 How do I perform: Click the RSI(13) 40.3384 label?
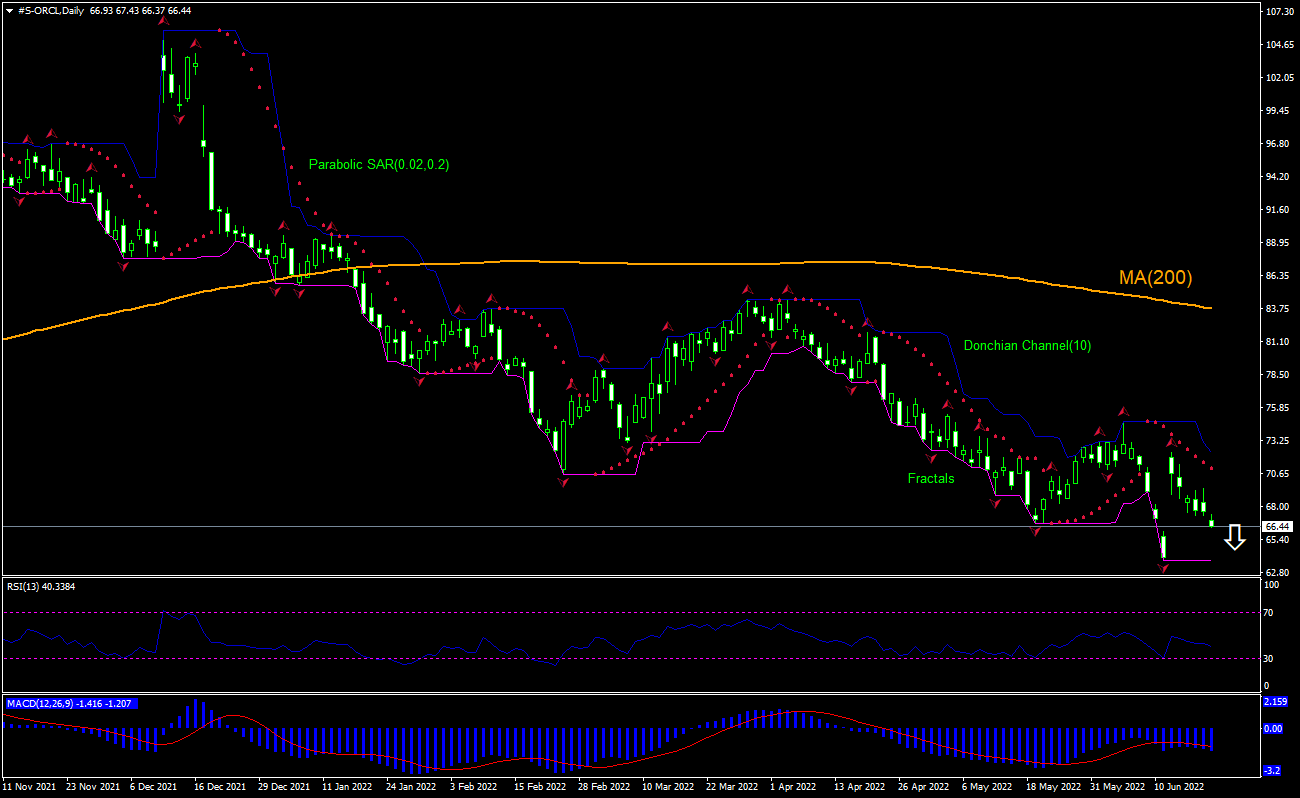[40, 587]
